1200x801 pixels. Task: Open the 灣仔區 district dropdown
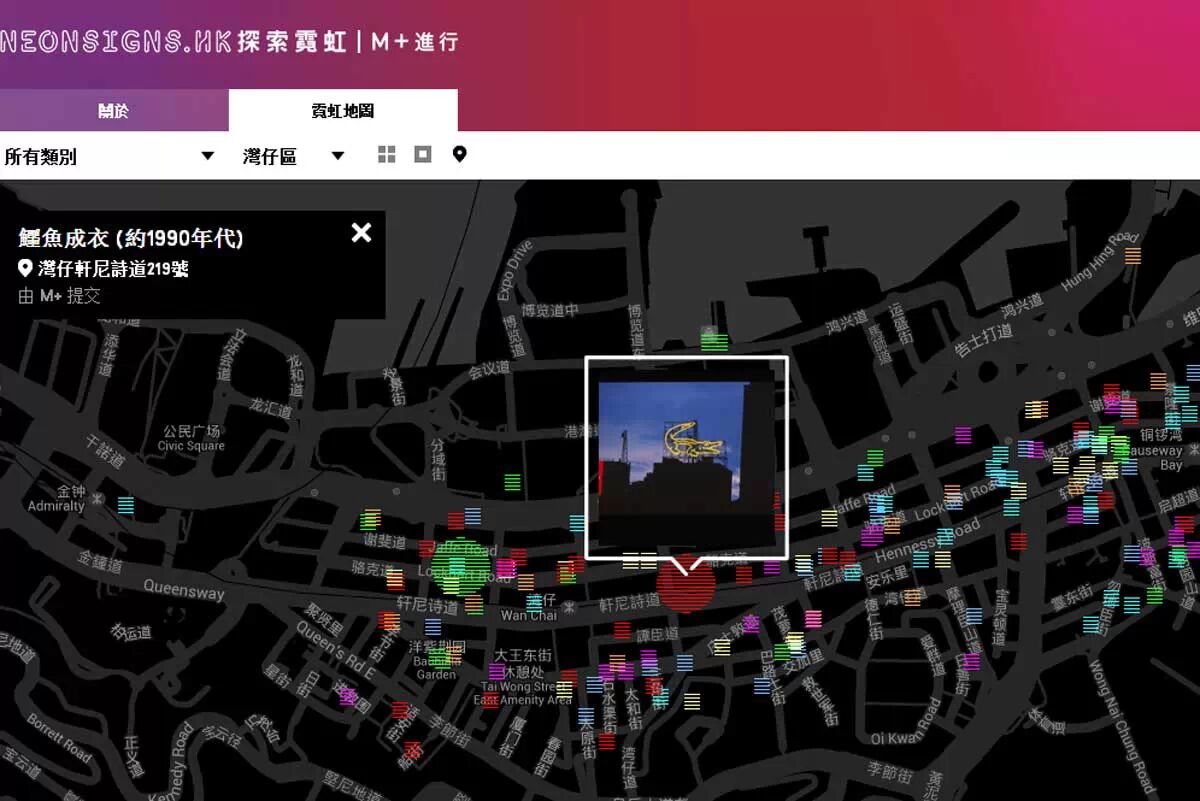coord(294,157)
